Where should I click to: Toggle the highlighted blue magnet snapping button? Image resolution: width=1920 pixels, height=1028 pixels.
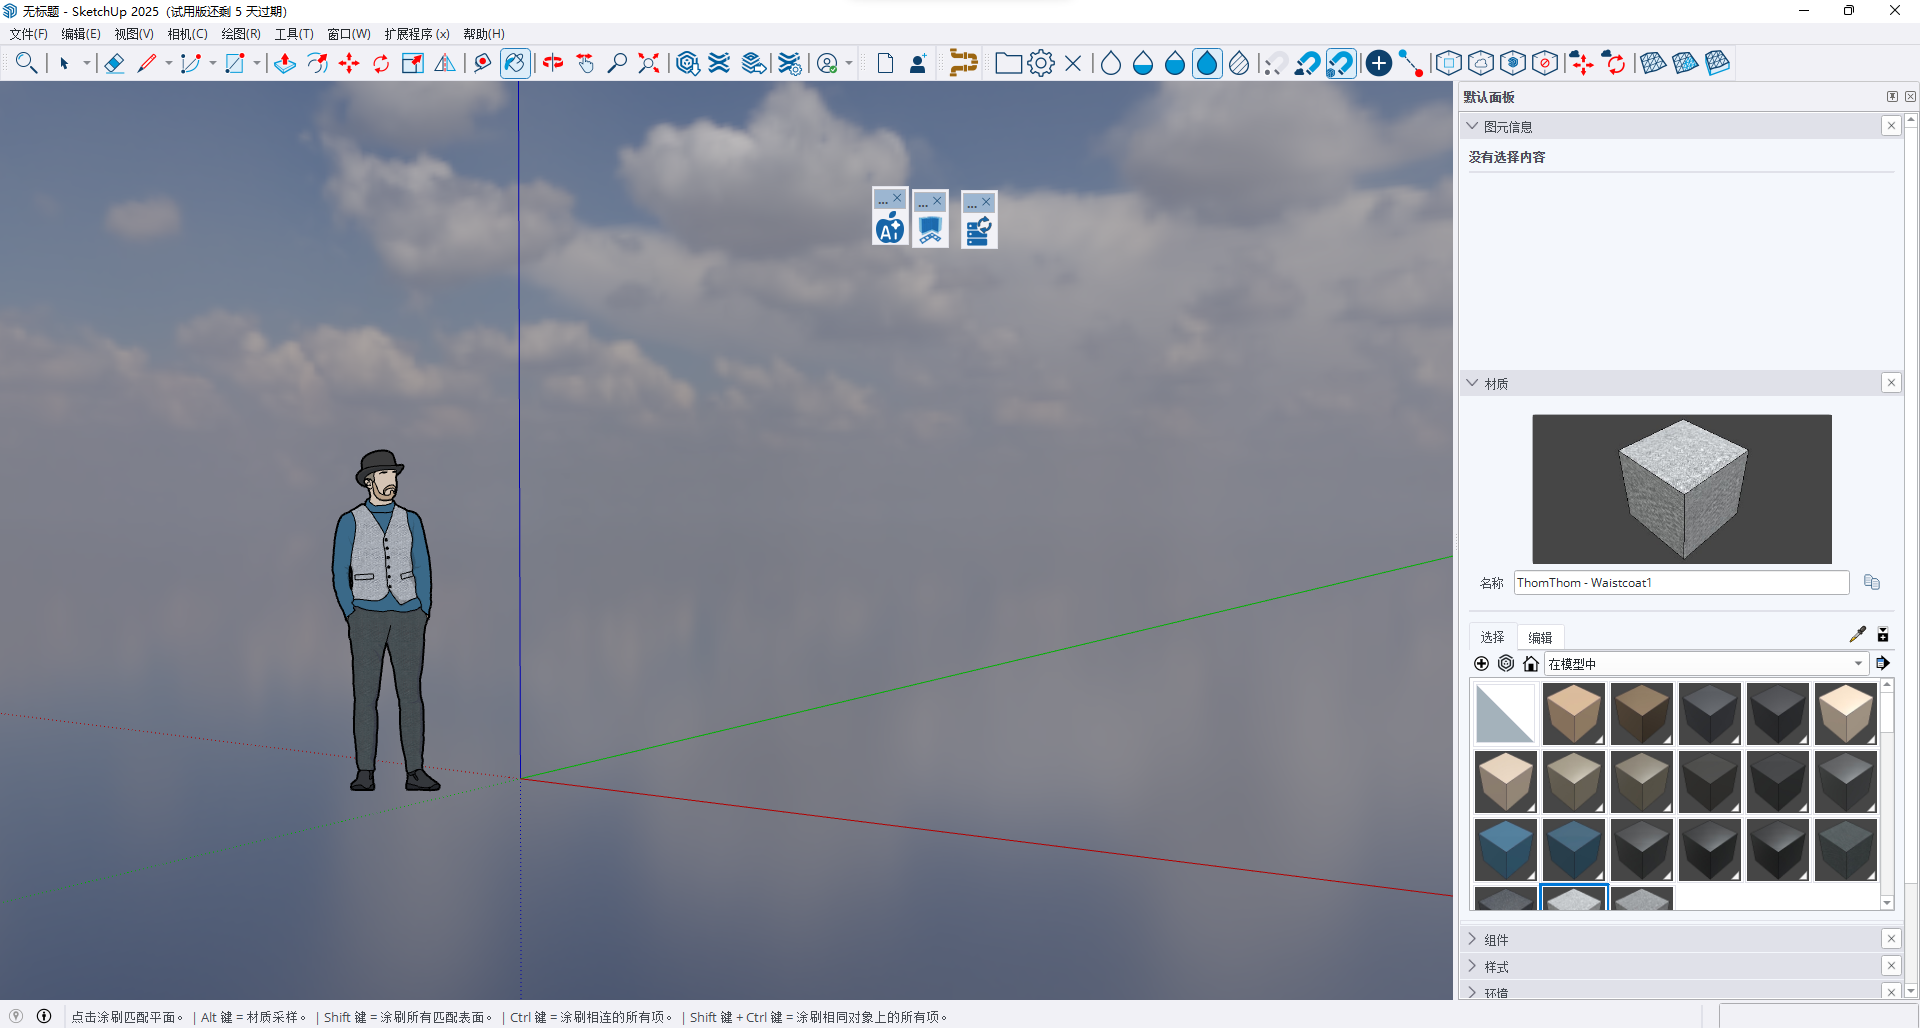tap(1340, 64)
